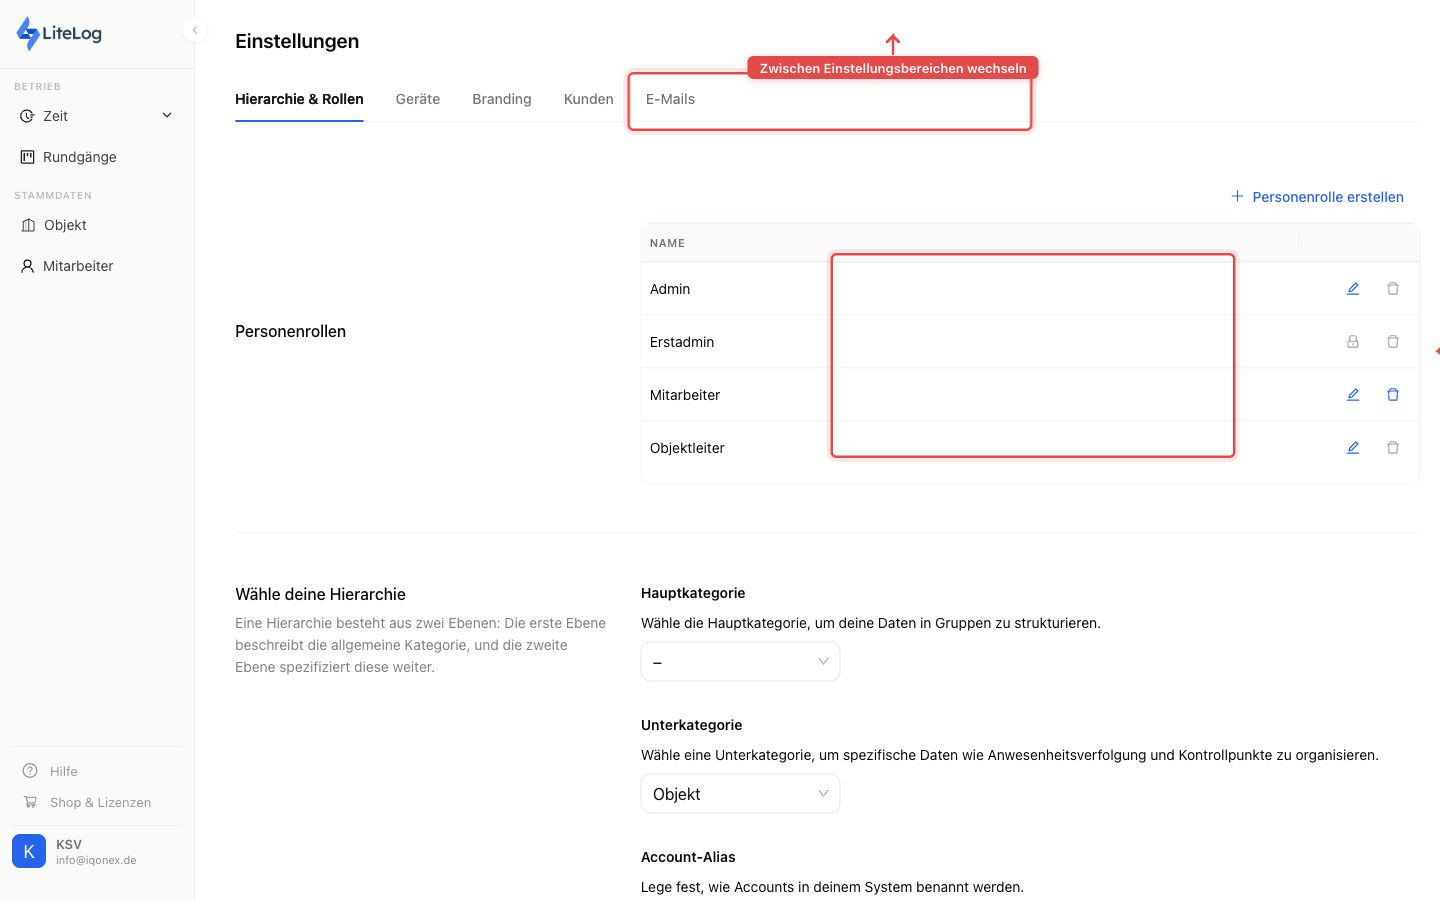1440x900 pixels.
Task: Open Rundgänge in the sidebar
Action: click(x=79, y=157)
